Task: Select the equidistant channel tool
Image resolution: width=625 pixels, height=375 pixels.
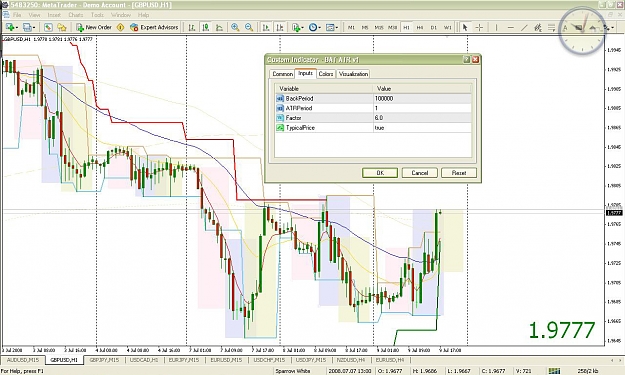Action: 538,27
